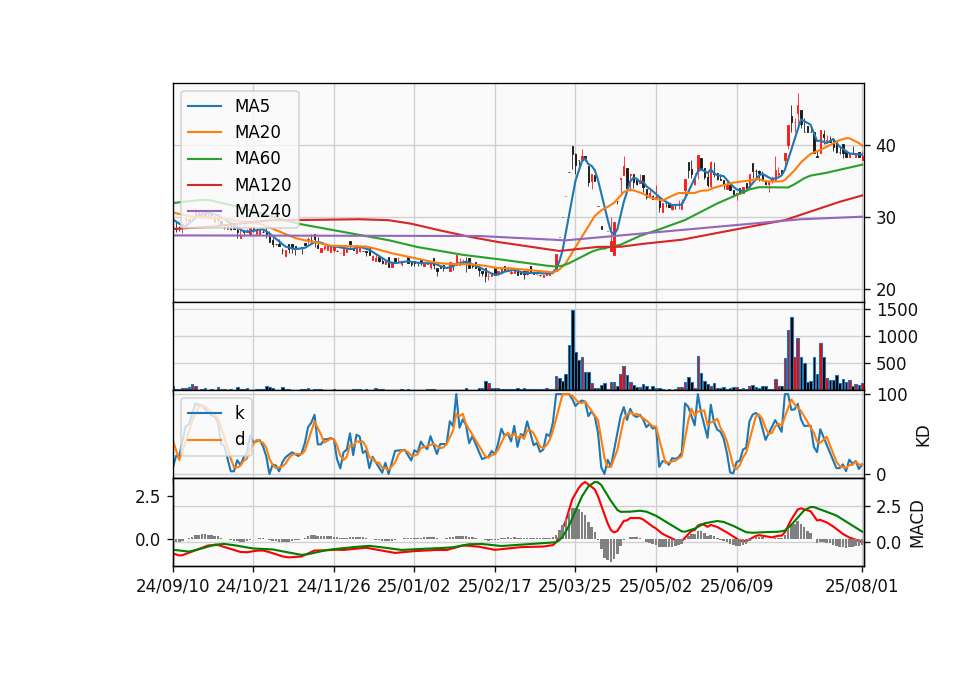
Task: Click the MACD left axis label 0.0
Action: coord(147,540)
